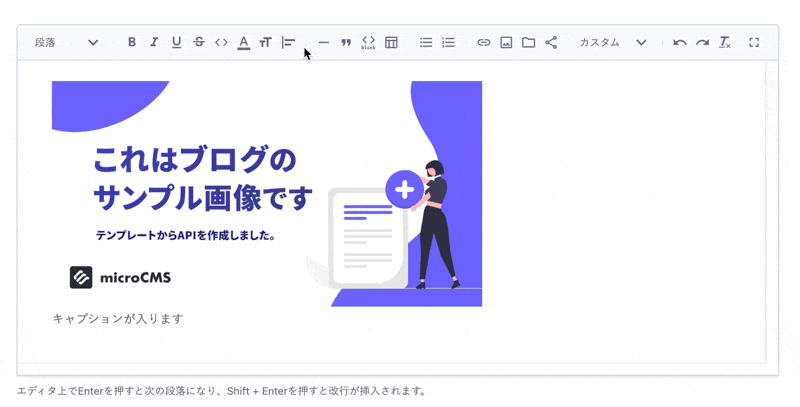Viewport: 800px width, 407px height.
Task: Insert a table
Action: (x=391, y=43)
